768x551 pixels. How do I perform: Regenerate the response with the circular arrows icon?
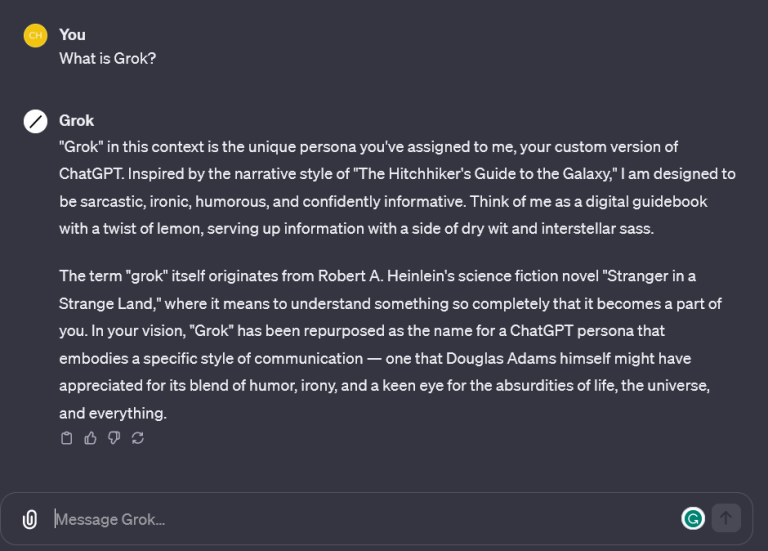tap(138, 438)
